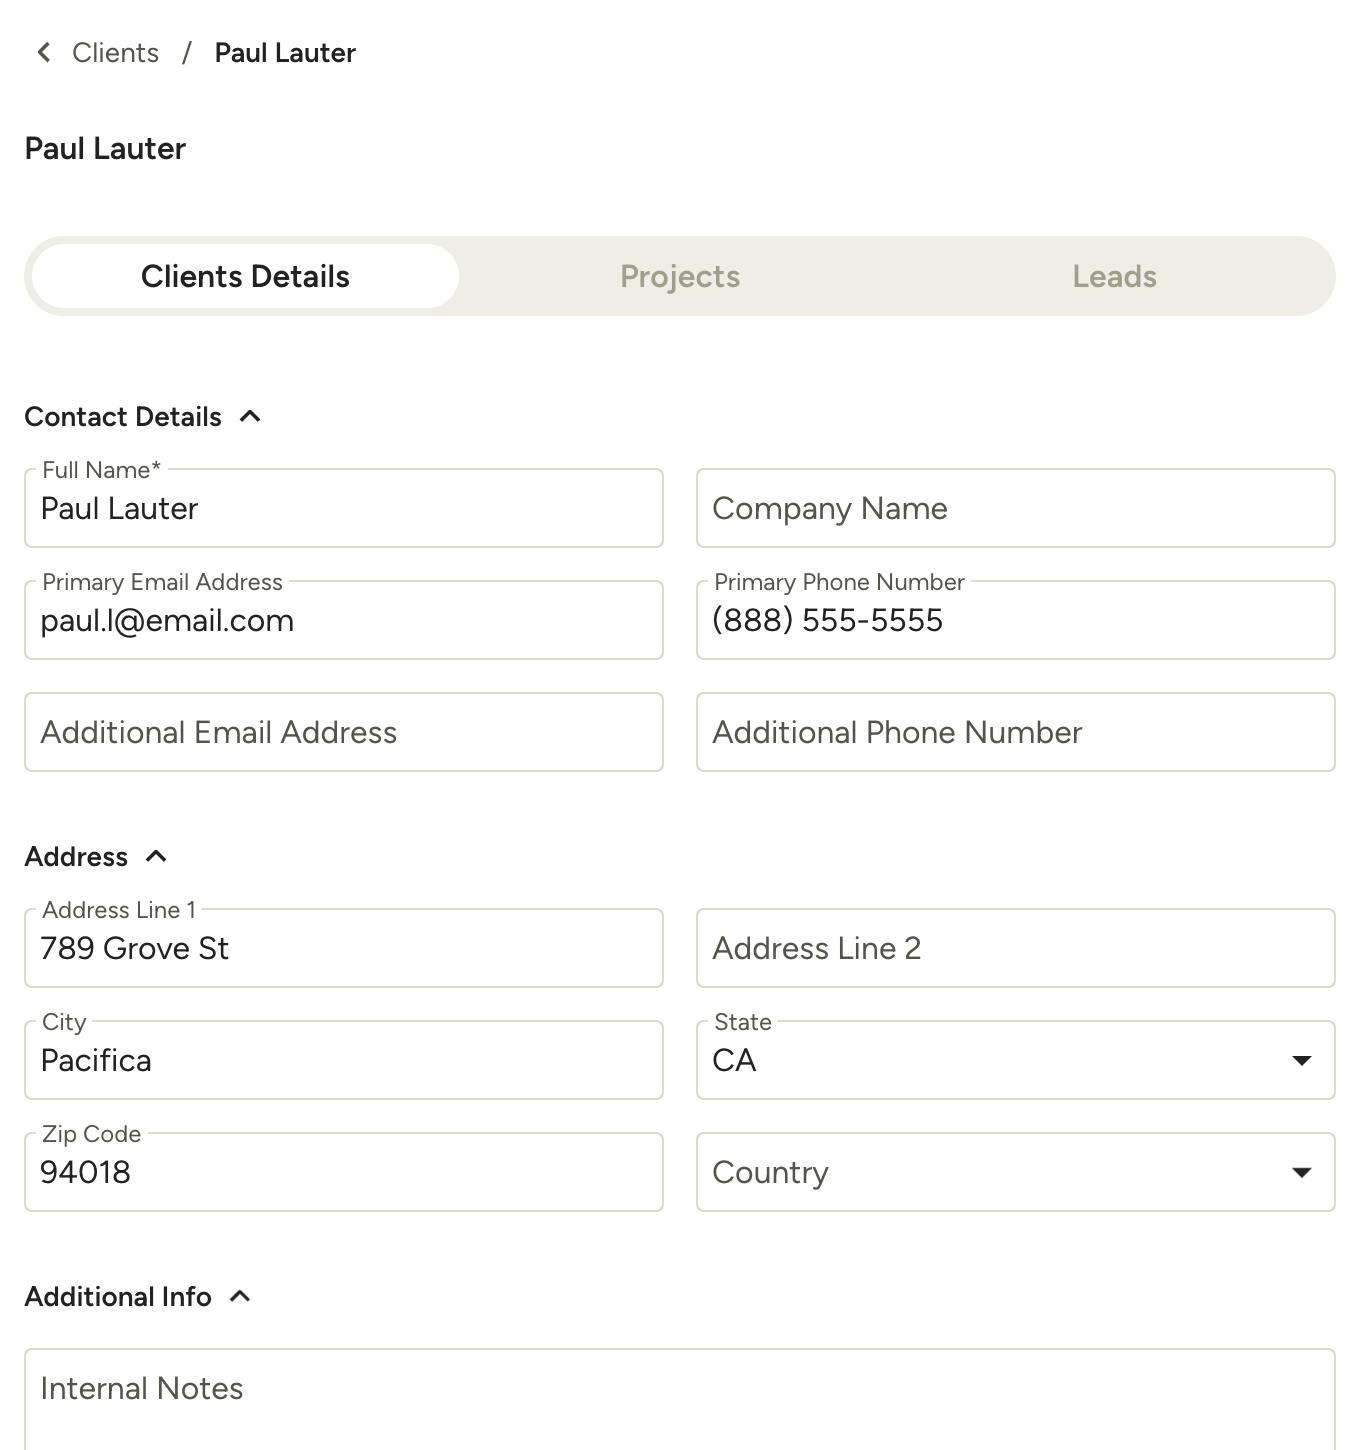Collapse the Additional Info section chevron
1366x1450 pixels.
point(240,1296)
